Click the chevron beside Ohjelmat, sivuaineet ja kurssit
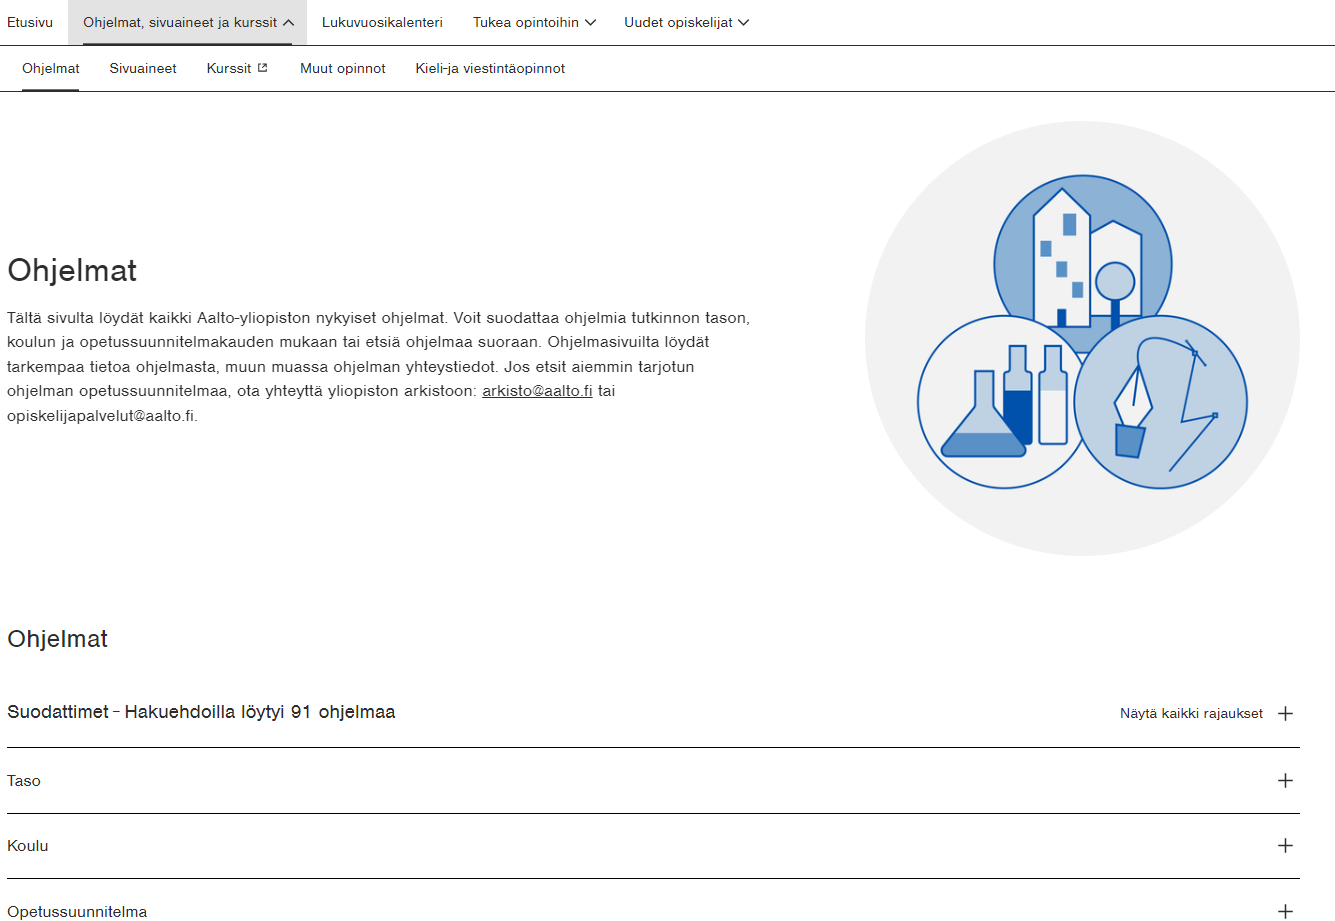 pyautogui.click(x=288, y=22)
